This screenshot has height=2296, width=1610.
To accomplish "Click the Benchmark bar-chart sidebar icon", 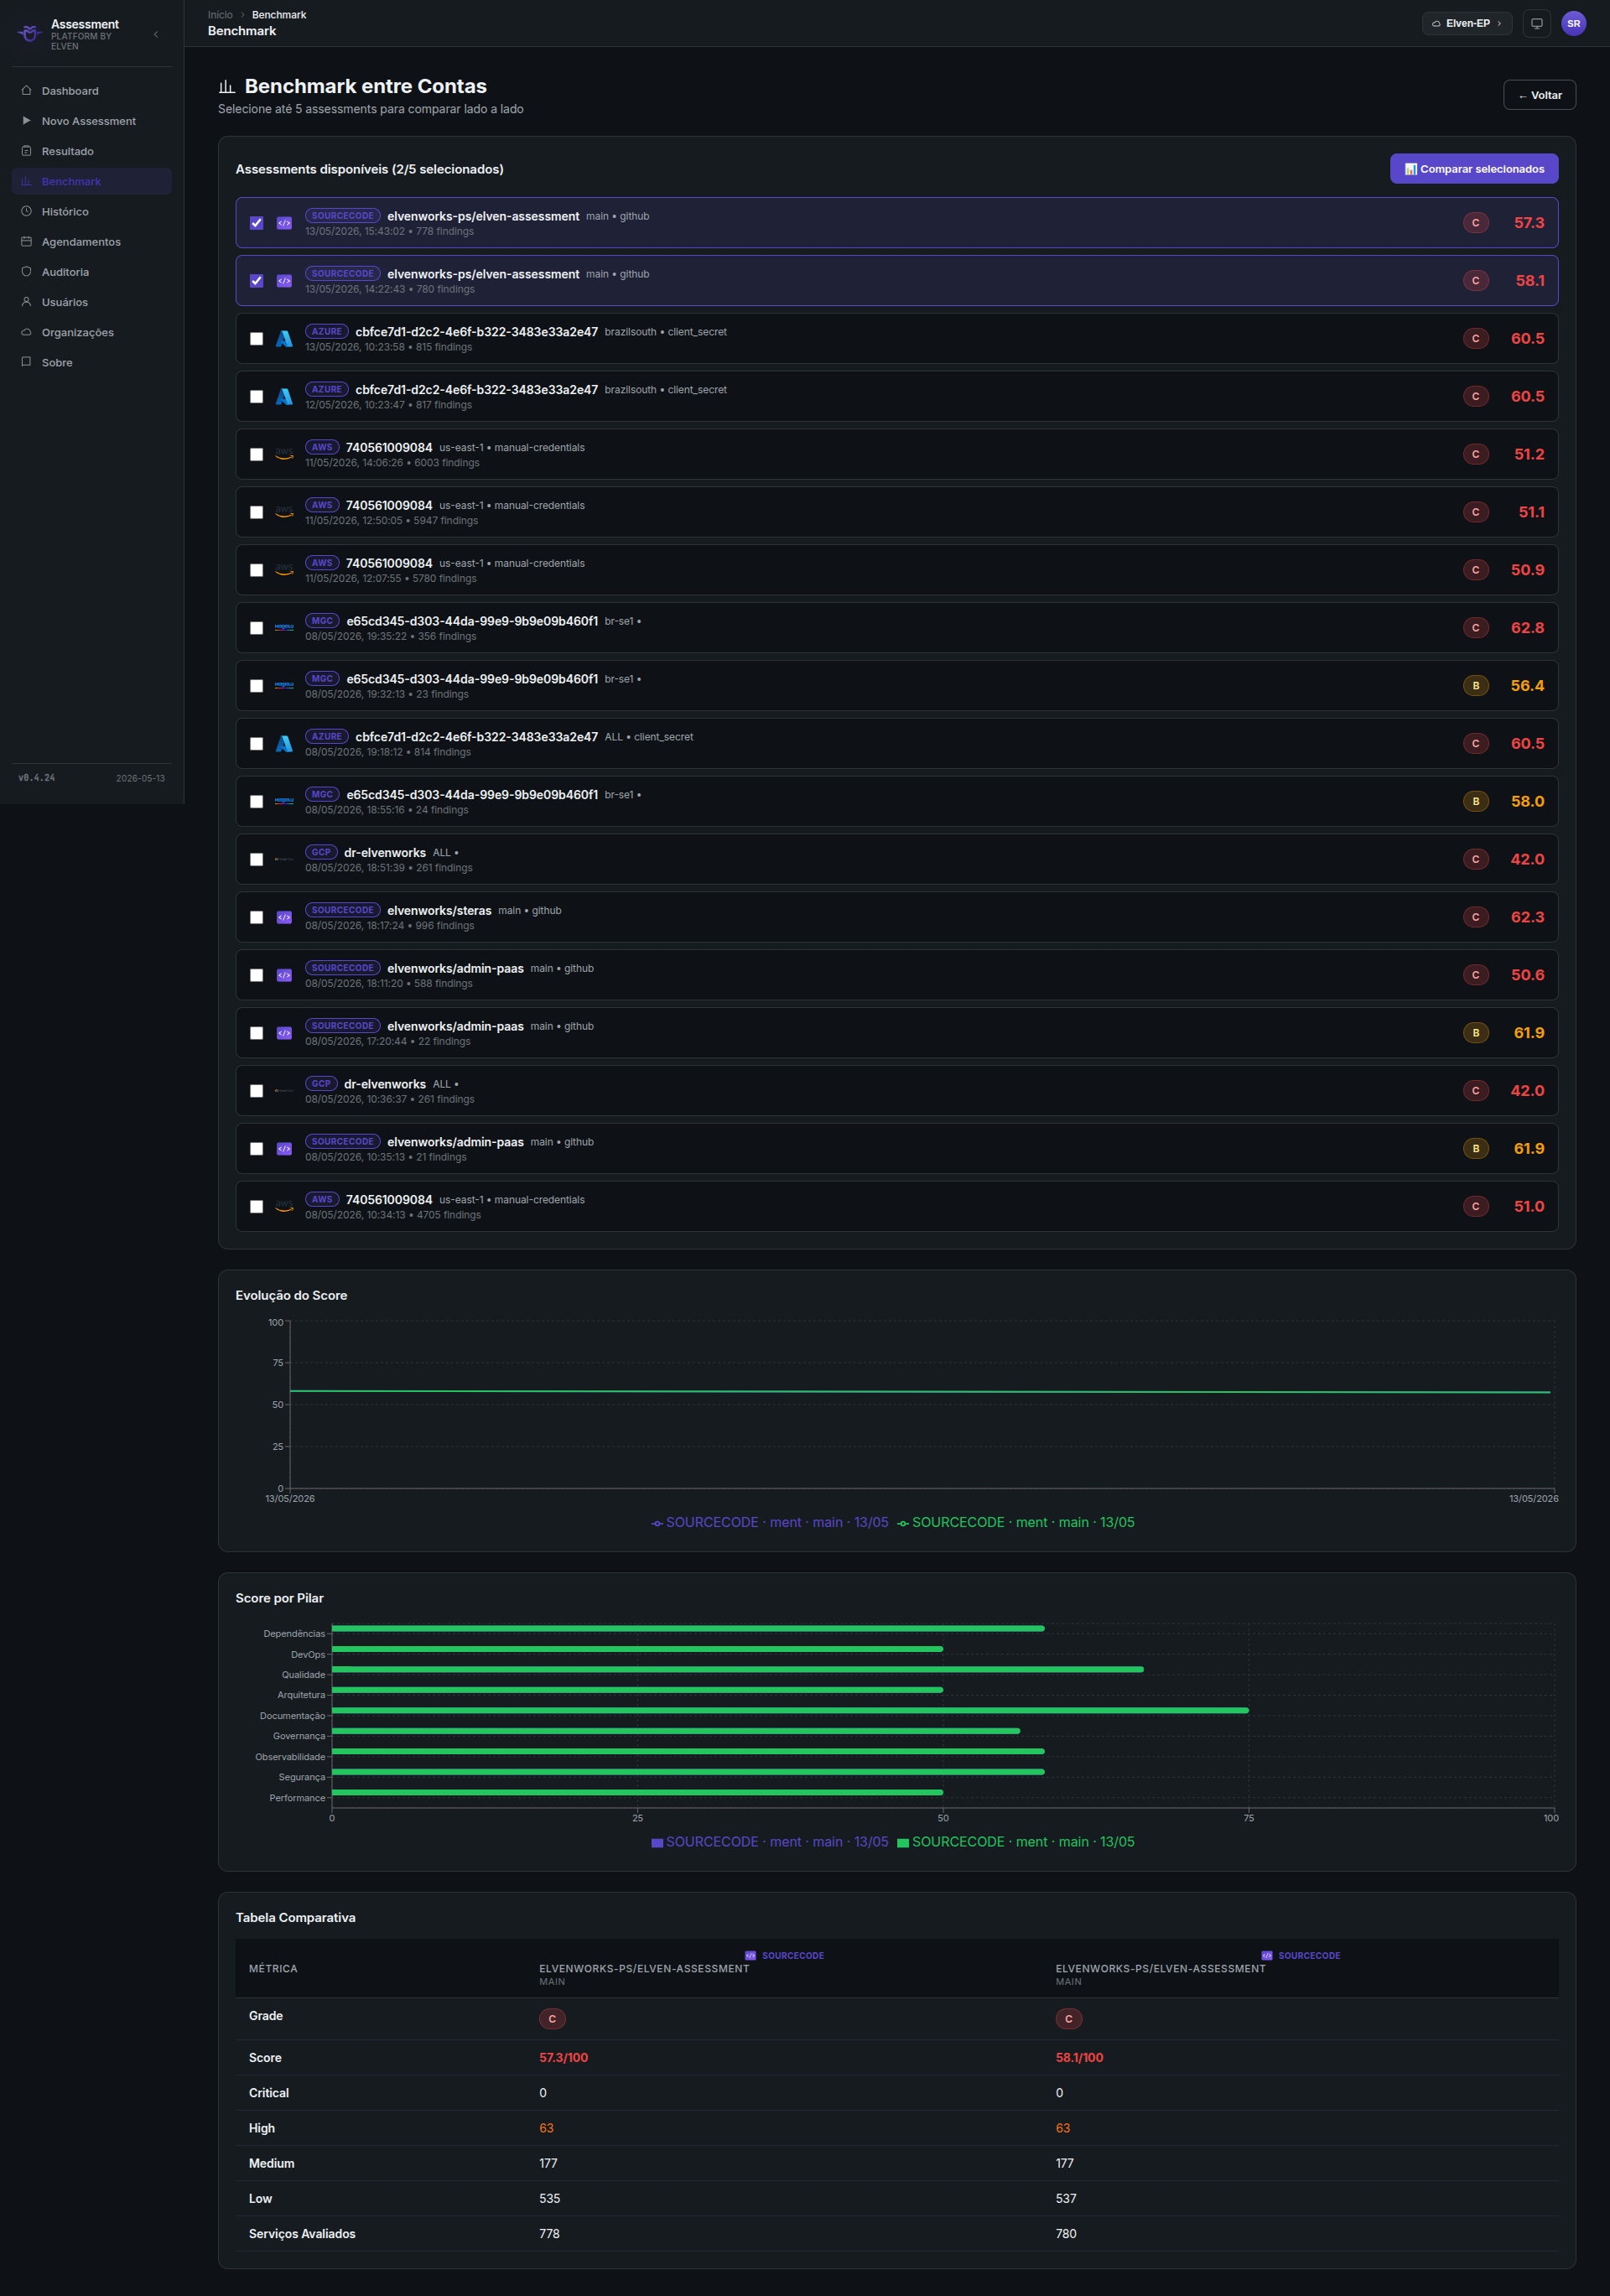I will tap(26, 181).
